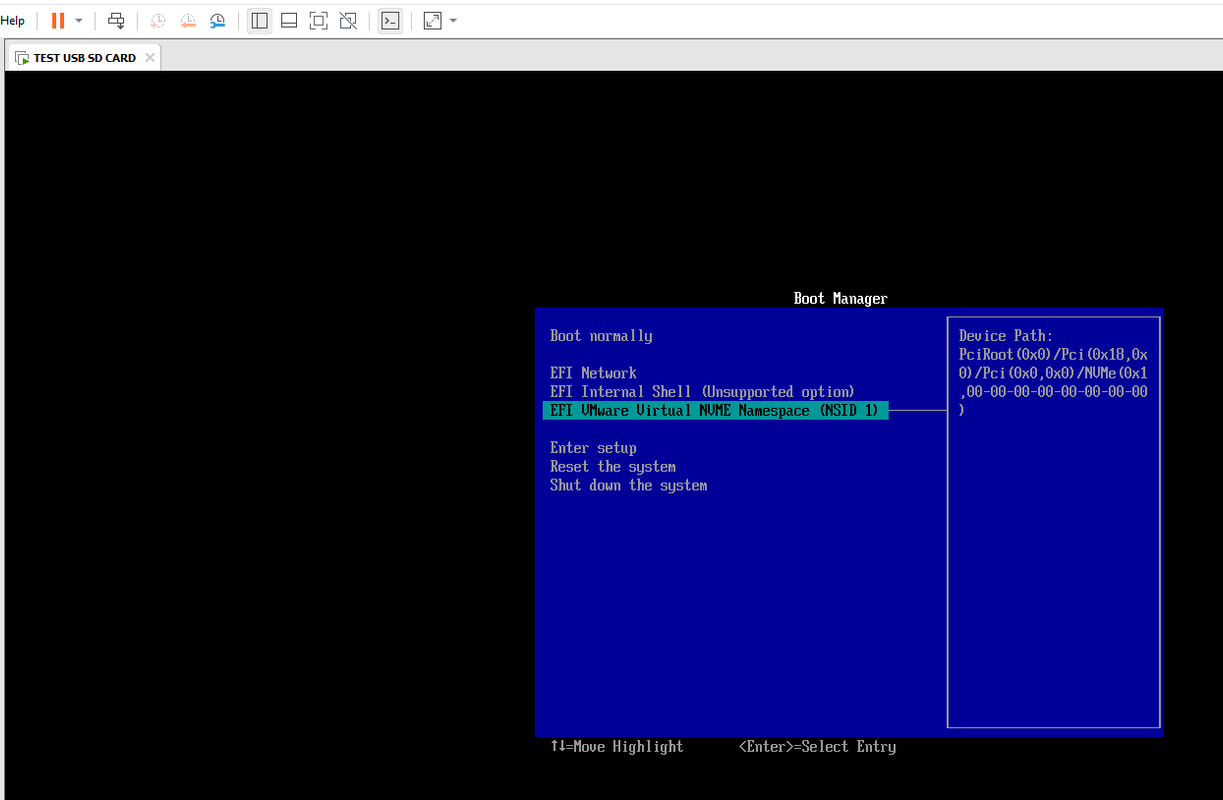The width and height of the screenshot is (1223, 800).
Task: Send Ctrl+Alt+Del to the virtual machine
Action: pyautogui.click(x=116, y=21)
